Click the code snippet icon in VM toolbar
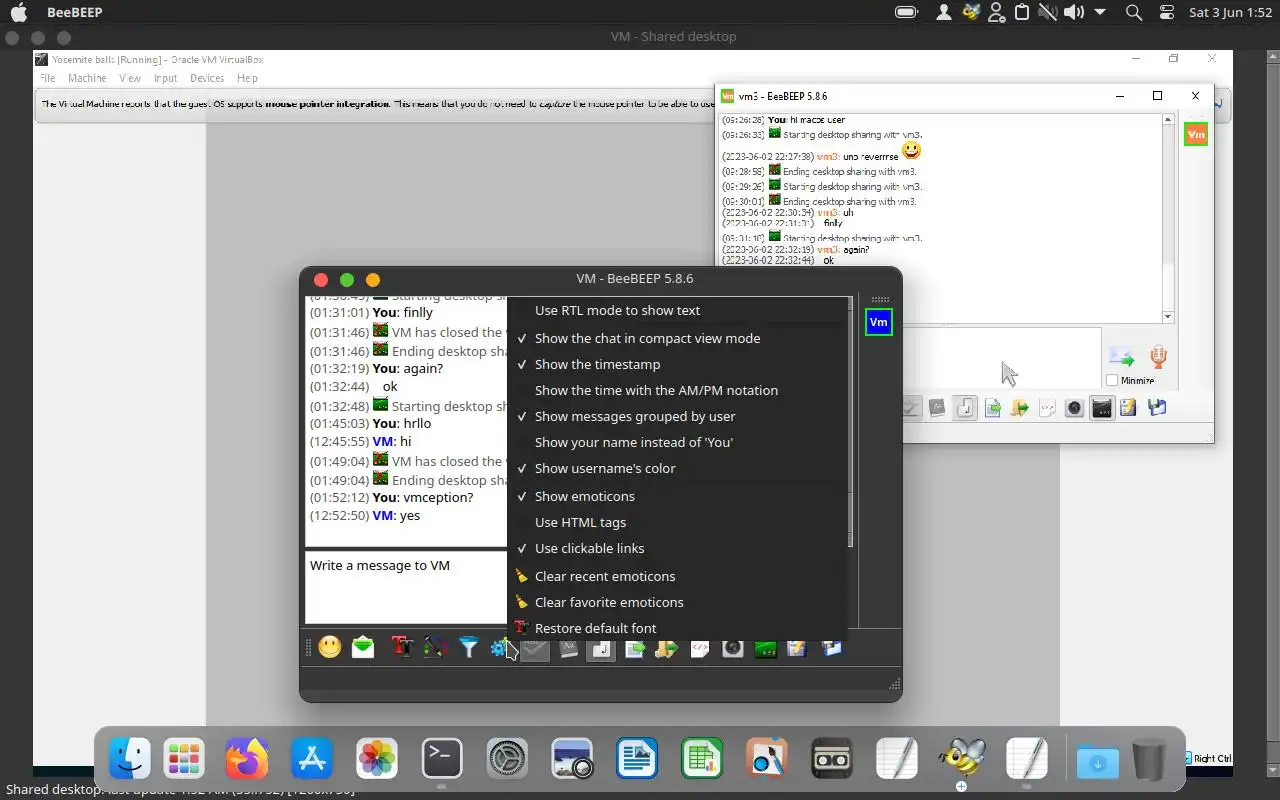This screenshot has height=800, width=1280. click(x=700, y=649)
